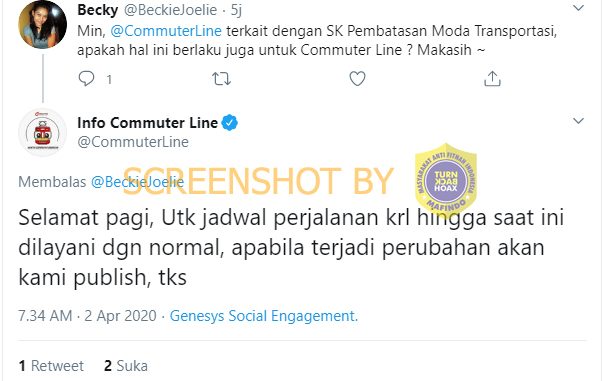The image size is (603, 381).
Task: Click the @CommuterLine handle under the account name
Action: click(x=133, y=142)
